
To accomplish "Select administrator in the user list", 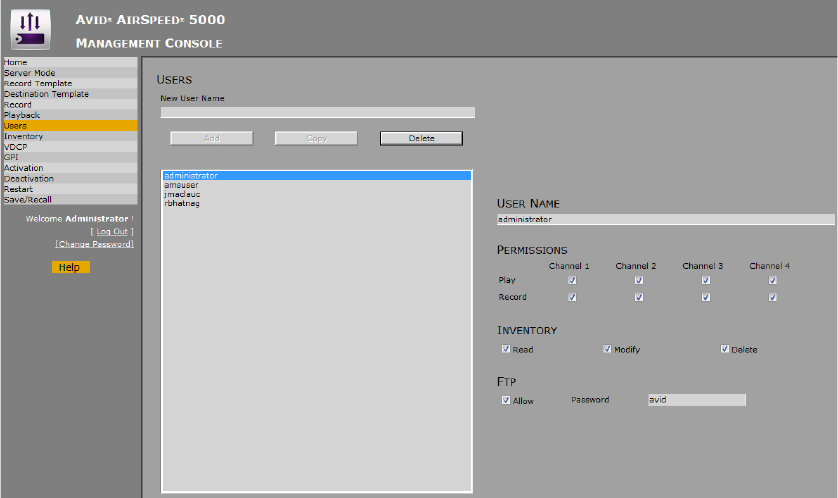I will [x=317, y=176].
